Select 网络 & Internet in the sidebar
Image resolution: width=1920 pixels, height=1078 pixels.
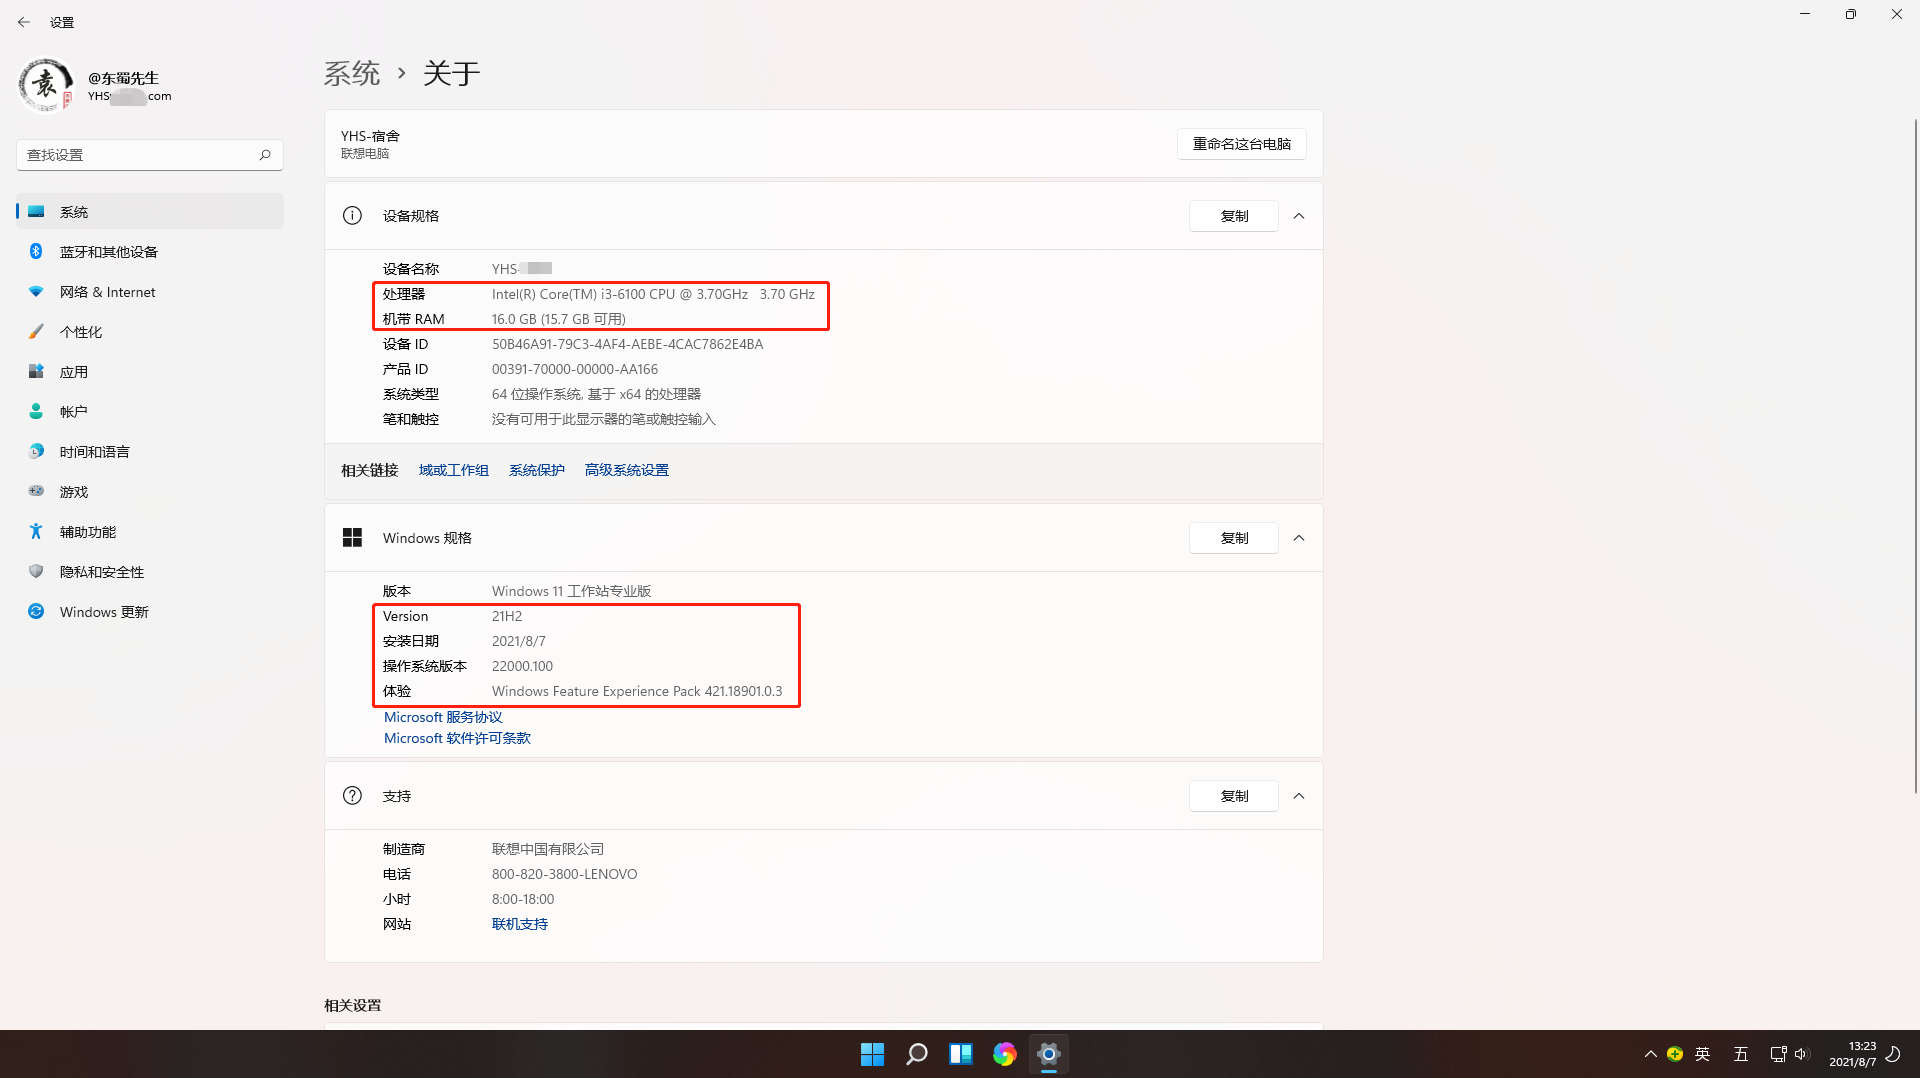[x=105, y=291]
